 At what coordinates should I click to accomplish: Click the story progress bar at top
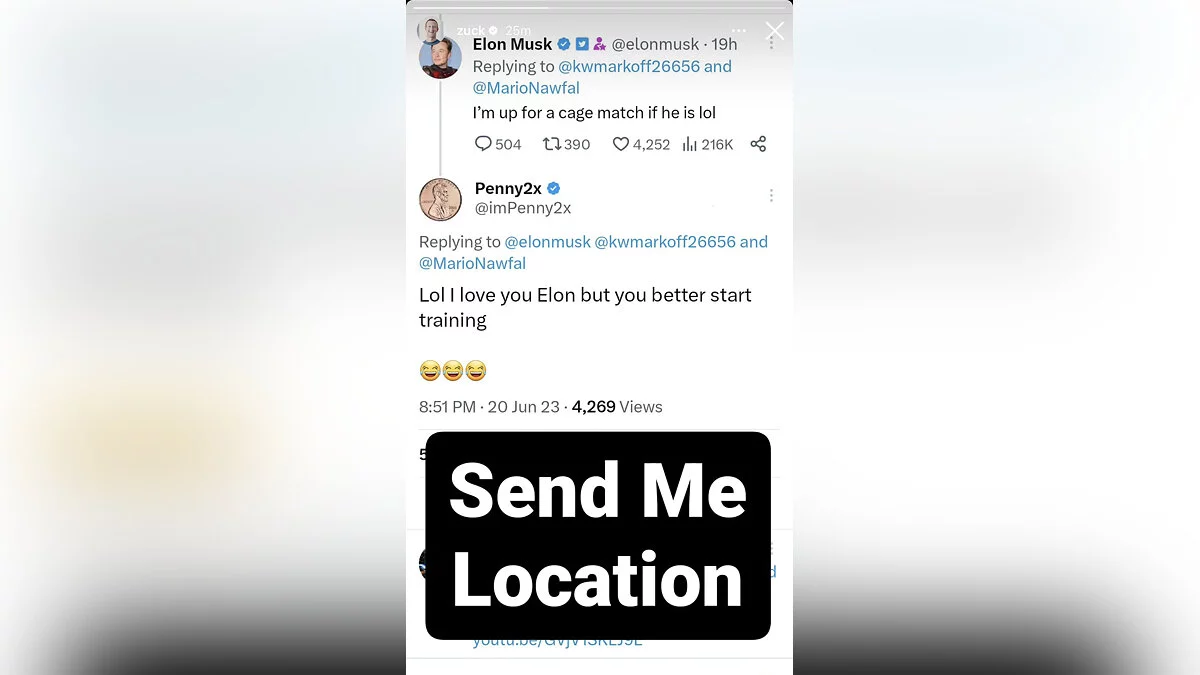(599, 8)
